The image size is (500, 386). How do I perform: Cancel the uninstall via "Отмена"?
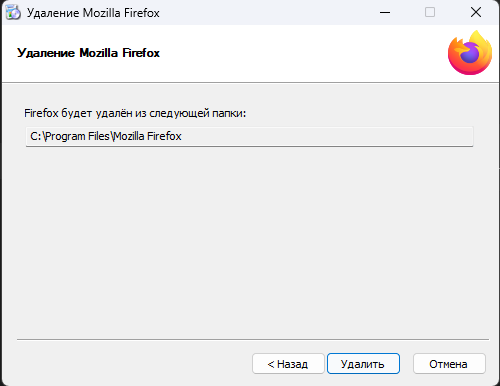(449, 364)
